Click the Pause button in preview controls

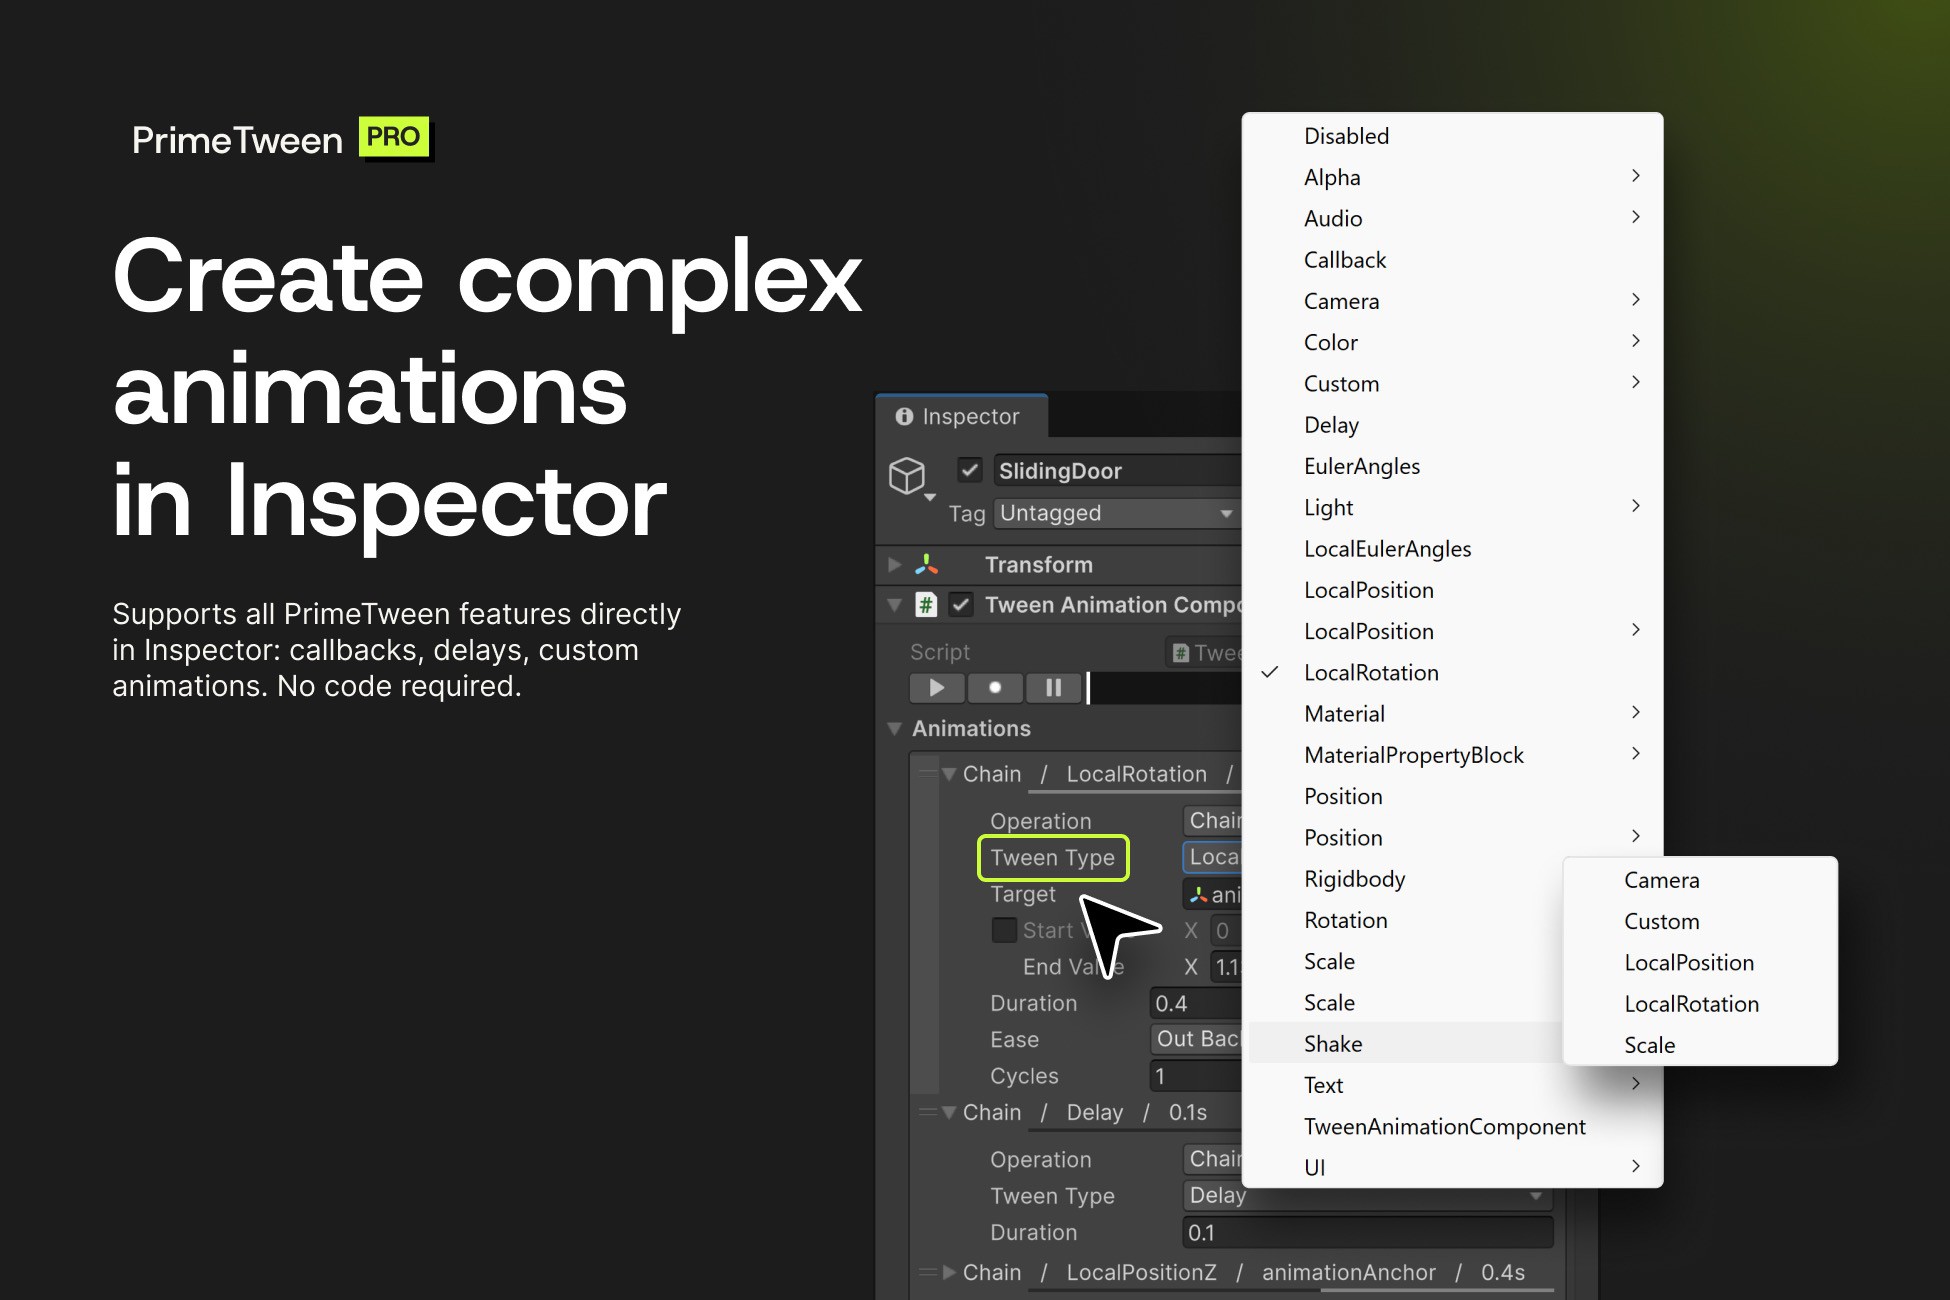1053,688
